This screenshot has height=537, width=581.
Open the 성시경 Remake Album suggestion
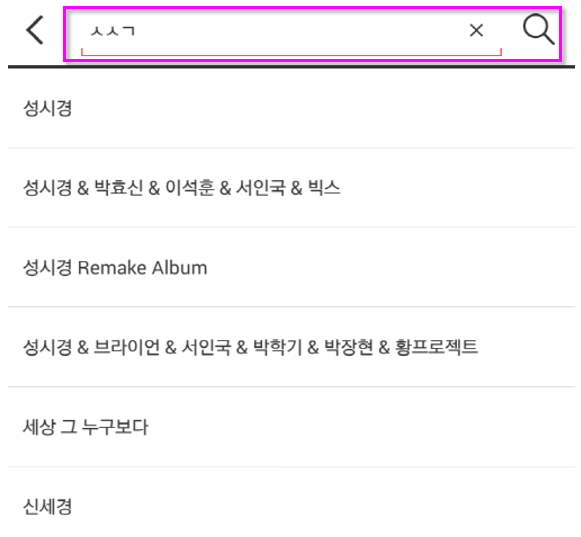[x=291, y=267]
